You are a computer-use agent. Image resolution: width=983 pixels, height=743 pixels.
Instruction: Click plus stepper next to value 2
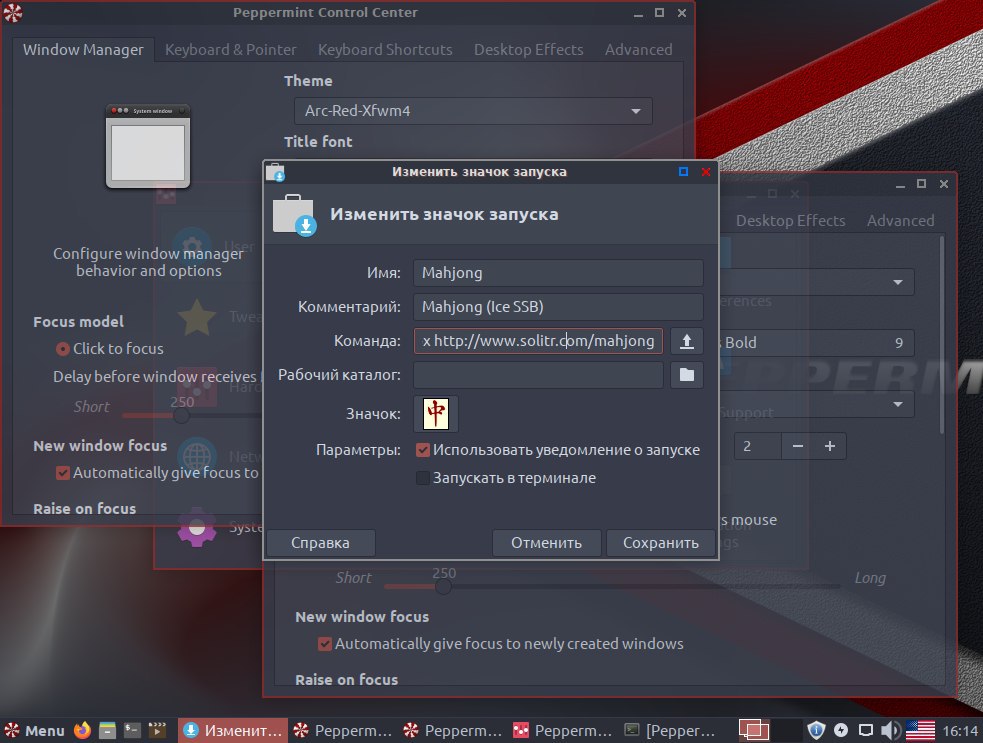830,446
